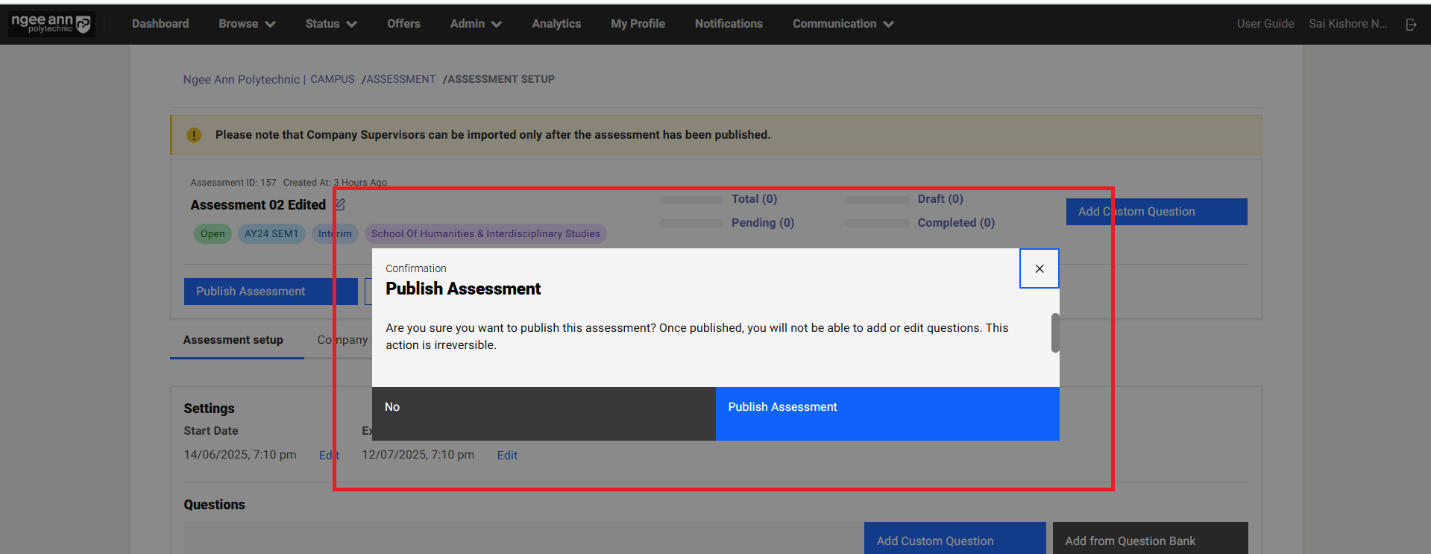
Task: Close the Publish Assessment confirmation dialog
Action: [x=1039, y=269]
